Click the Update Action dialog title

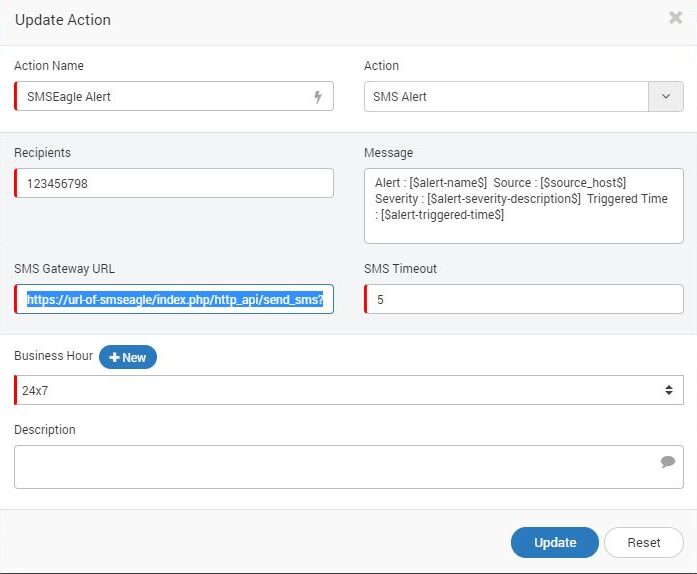click(63, 20)
